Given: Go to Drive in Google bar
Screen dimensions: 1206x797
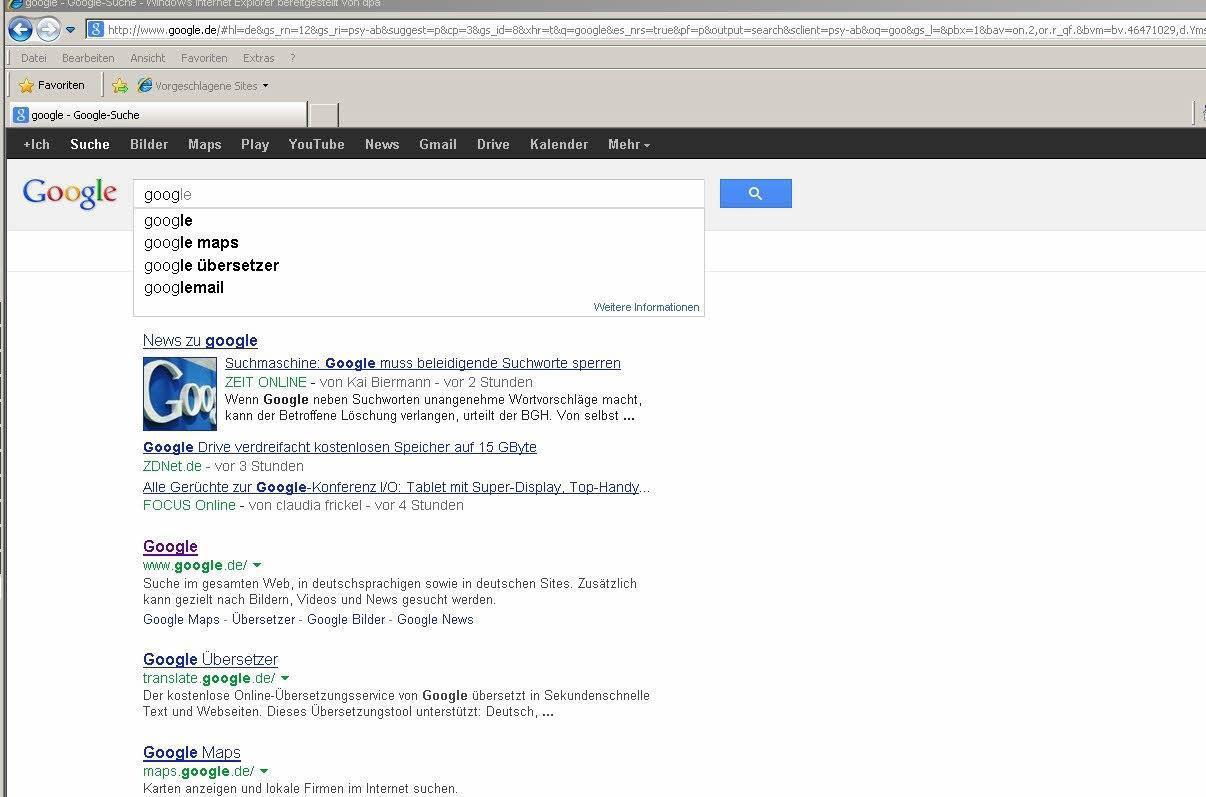Looking at the screenshot, I should 493,144.
